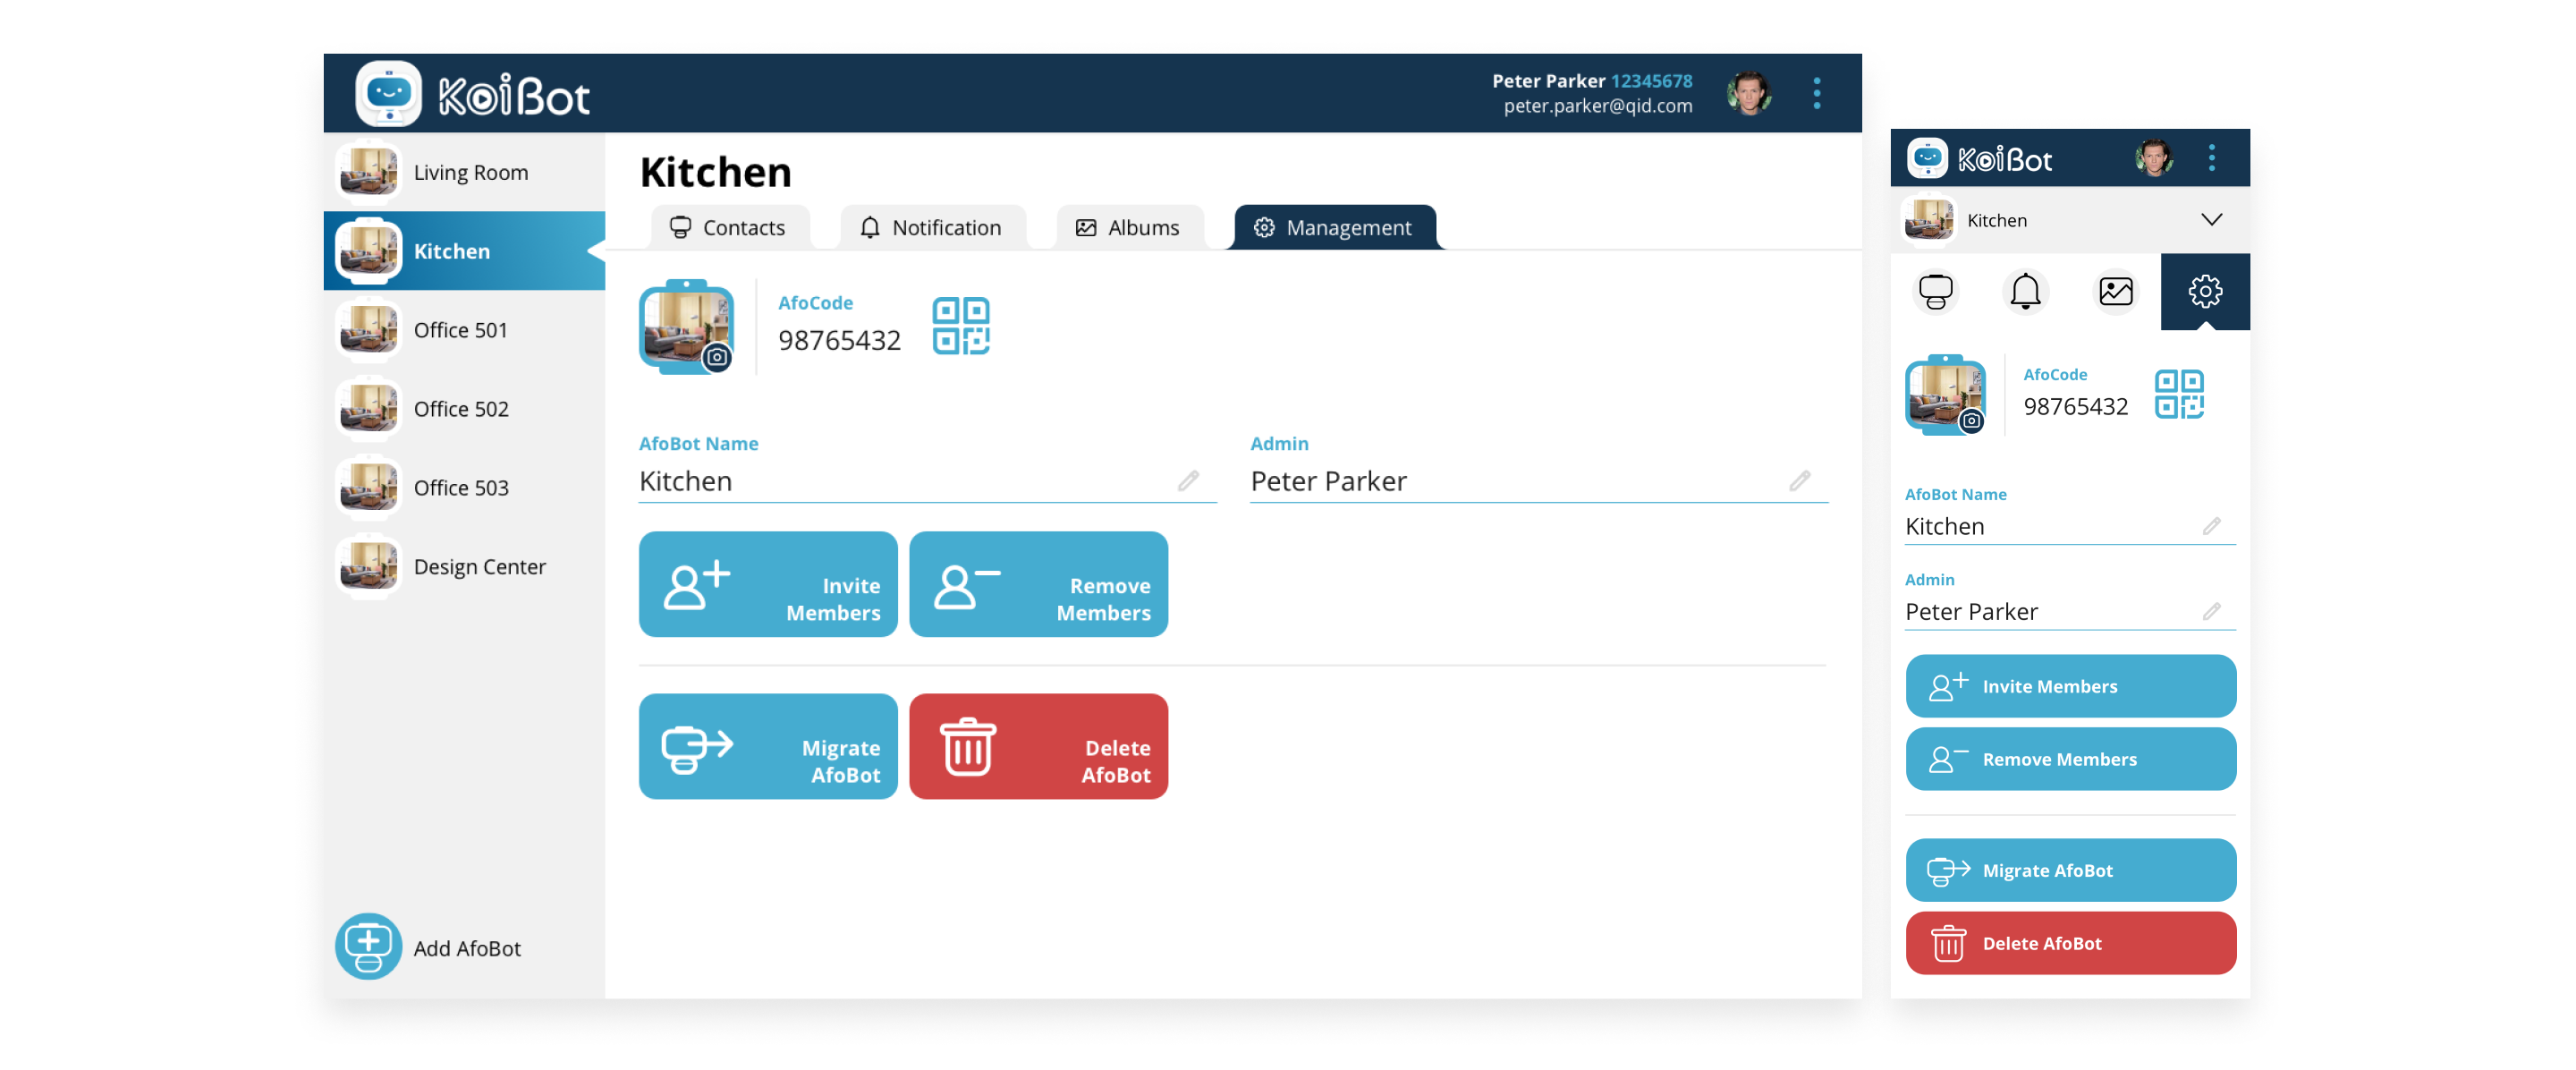The width and height of the screenshot is (2576, 1070).
Task: Select Office 502 in the sidebar list
Action: coord(461,409)
